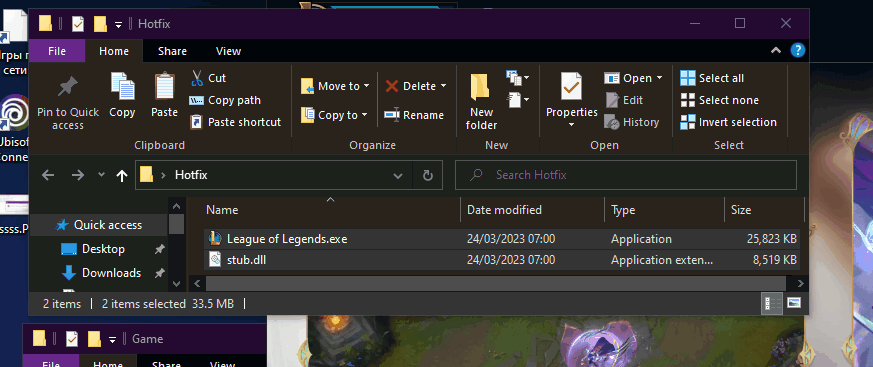Screen dimensions: 873x367
Task: Click New folder icon in Hotfix title bar
Action: pyautogui.click(x=100, y=24)
